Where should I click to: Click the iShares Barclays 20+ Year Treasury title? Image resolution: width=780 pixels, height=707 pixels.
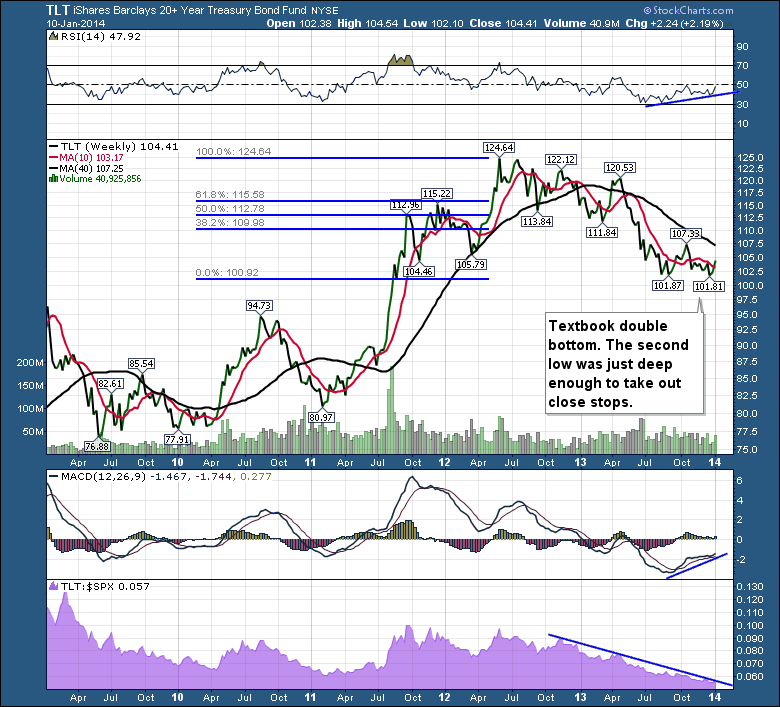tap(190, 10)
